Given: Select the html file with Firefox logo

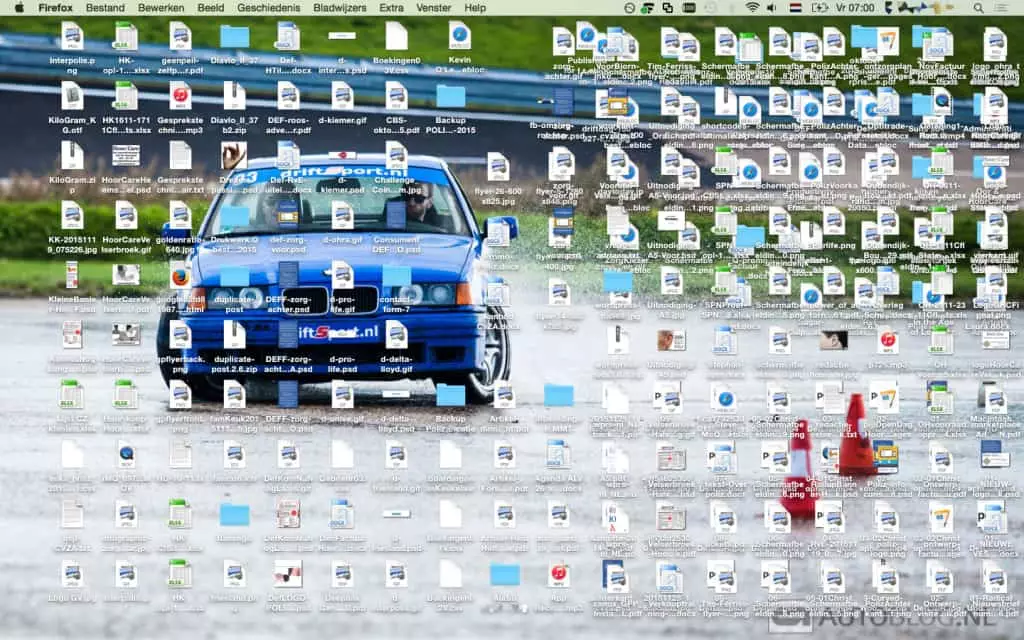Looking at the screenshot, I should tap(180, 276).
